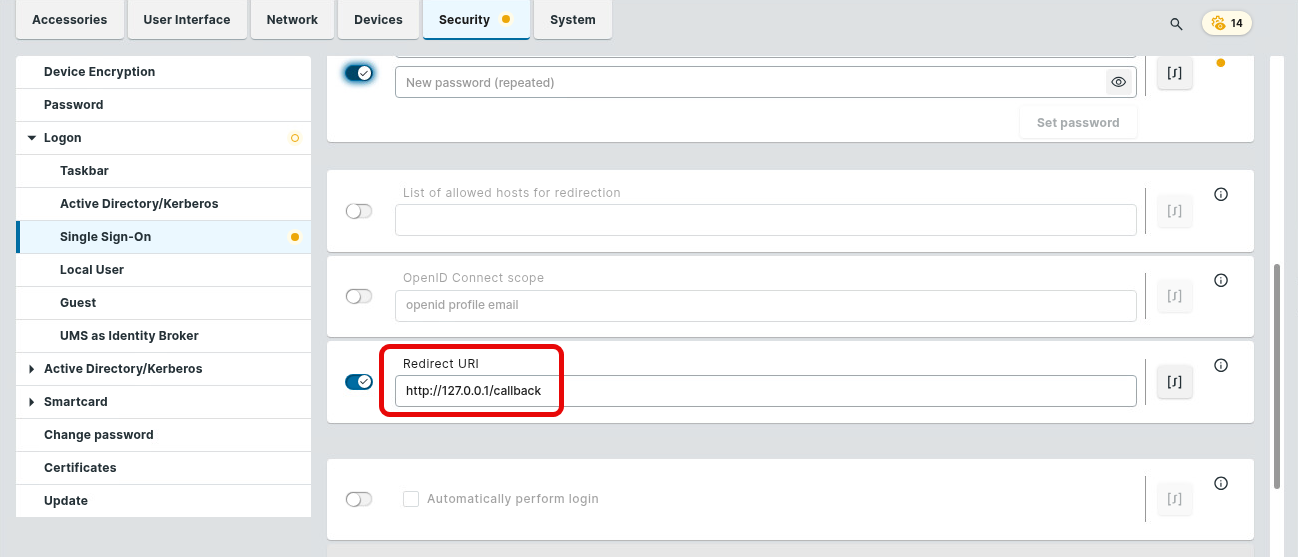Image resolution: width=1298 pixels, height=557 pixels.
Task: Expand the Smartcard section
Action: click(32, 402)
